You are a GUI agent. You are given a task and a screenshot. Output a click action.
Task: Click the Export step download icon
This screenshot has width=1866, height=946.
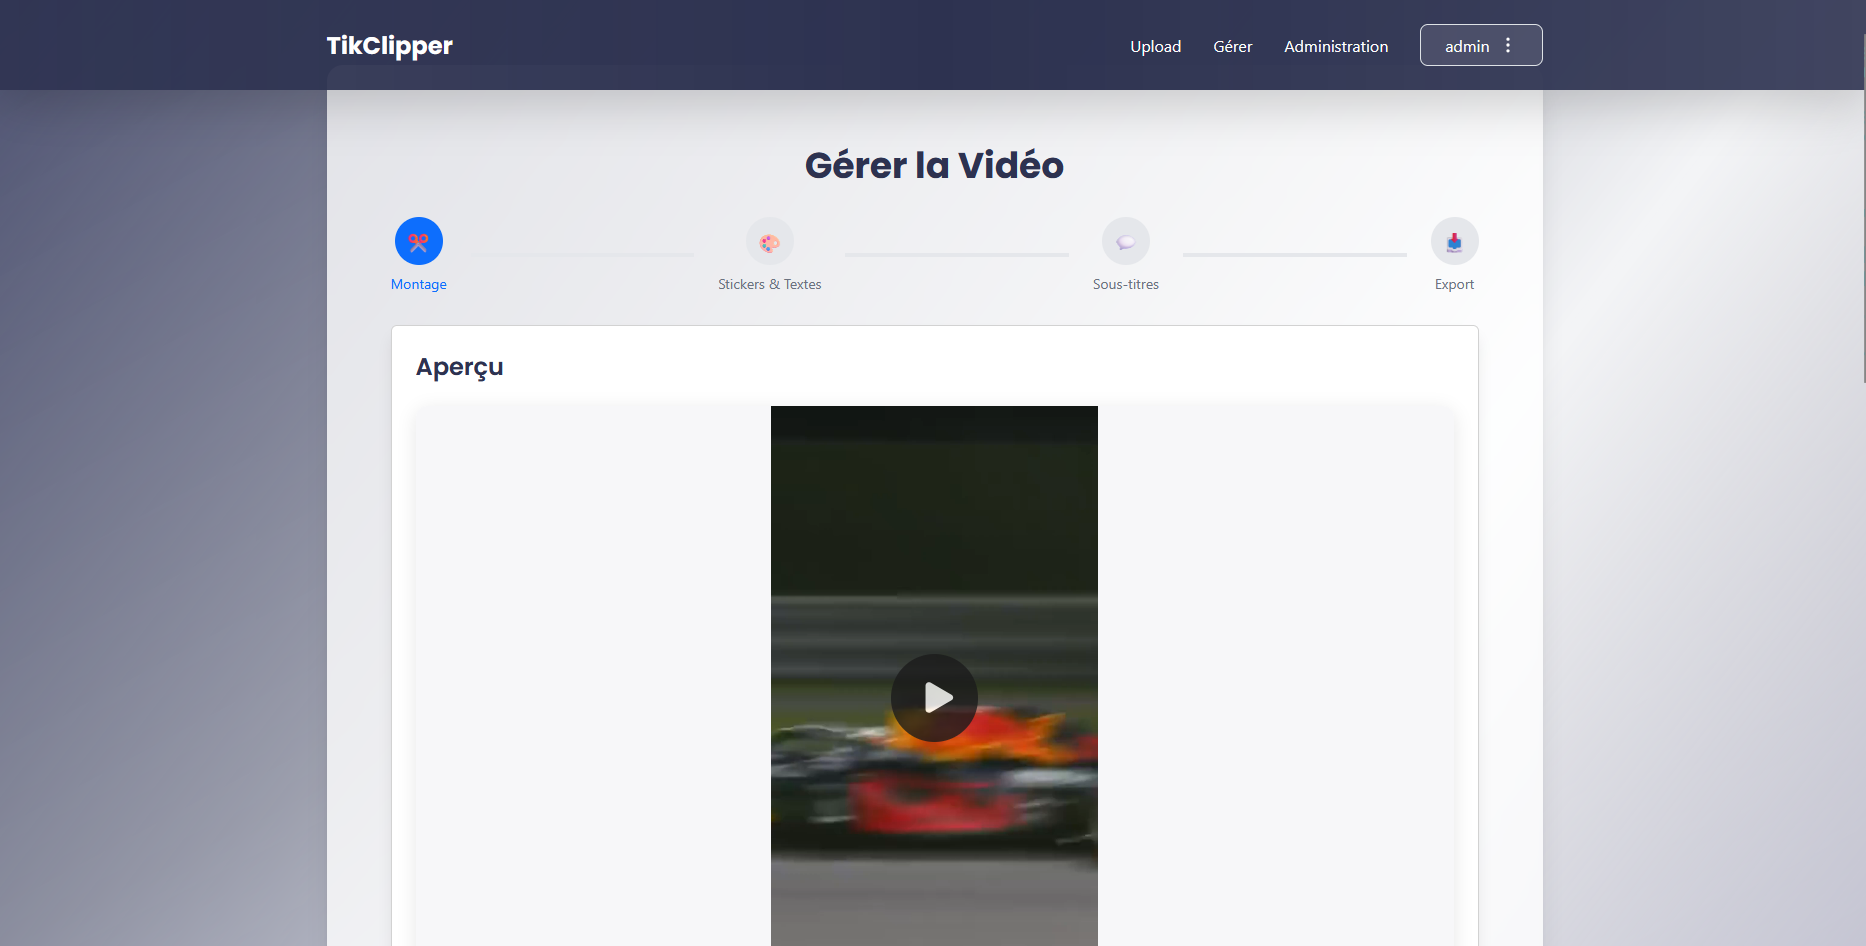pos(1454,241)
